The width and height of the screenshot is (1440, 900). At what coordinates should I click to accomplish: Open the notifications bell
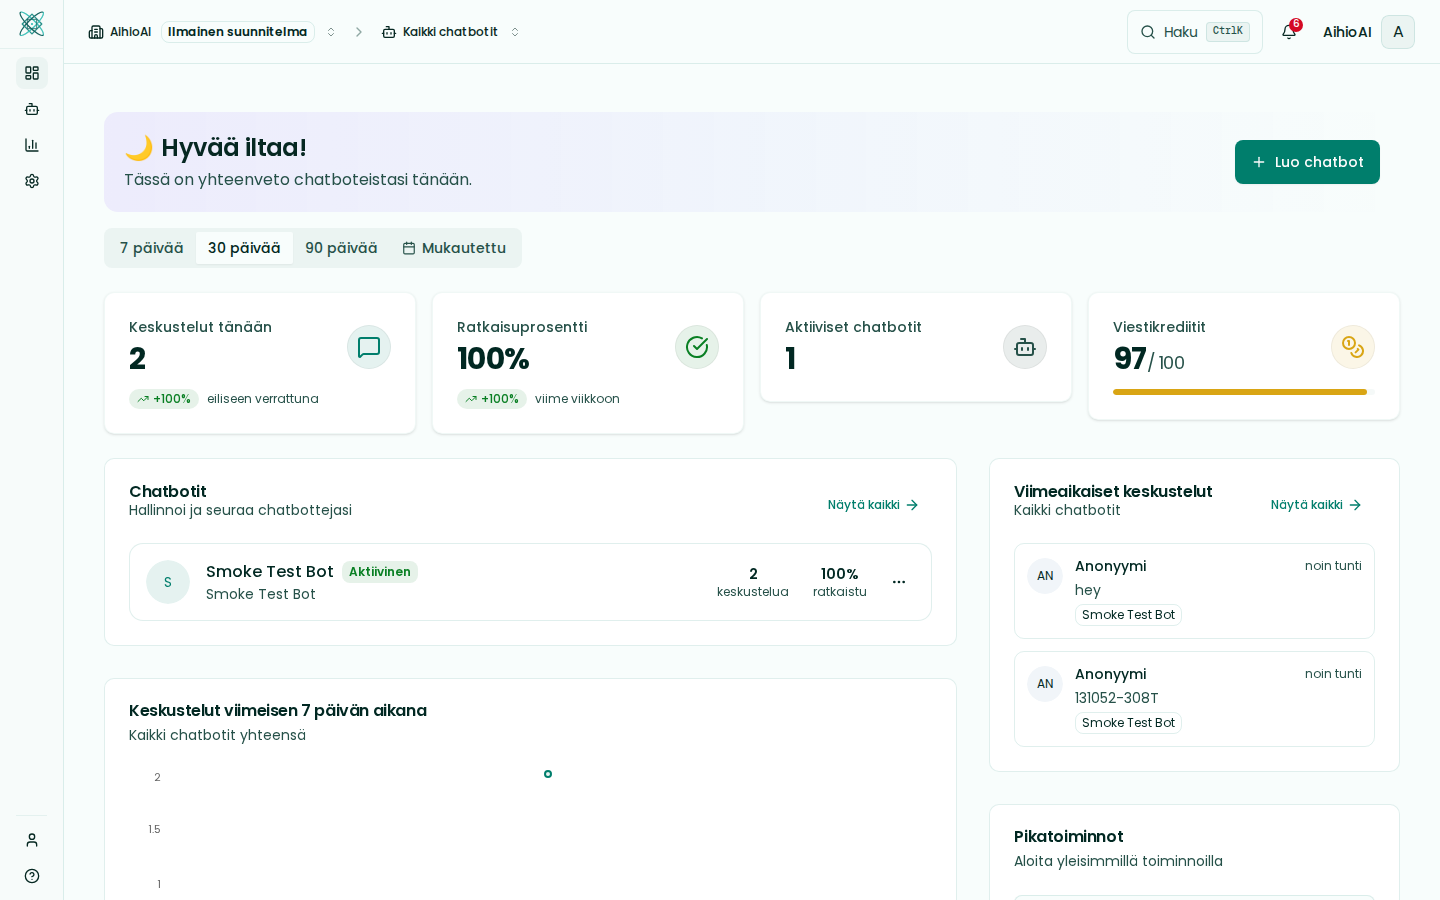[x=1289, y=32]
